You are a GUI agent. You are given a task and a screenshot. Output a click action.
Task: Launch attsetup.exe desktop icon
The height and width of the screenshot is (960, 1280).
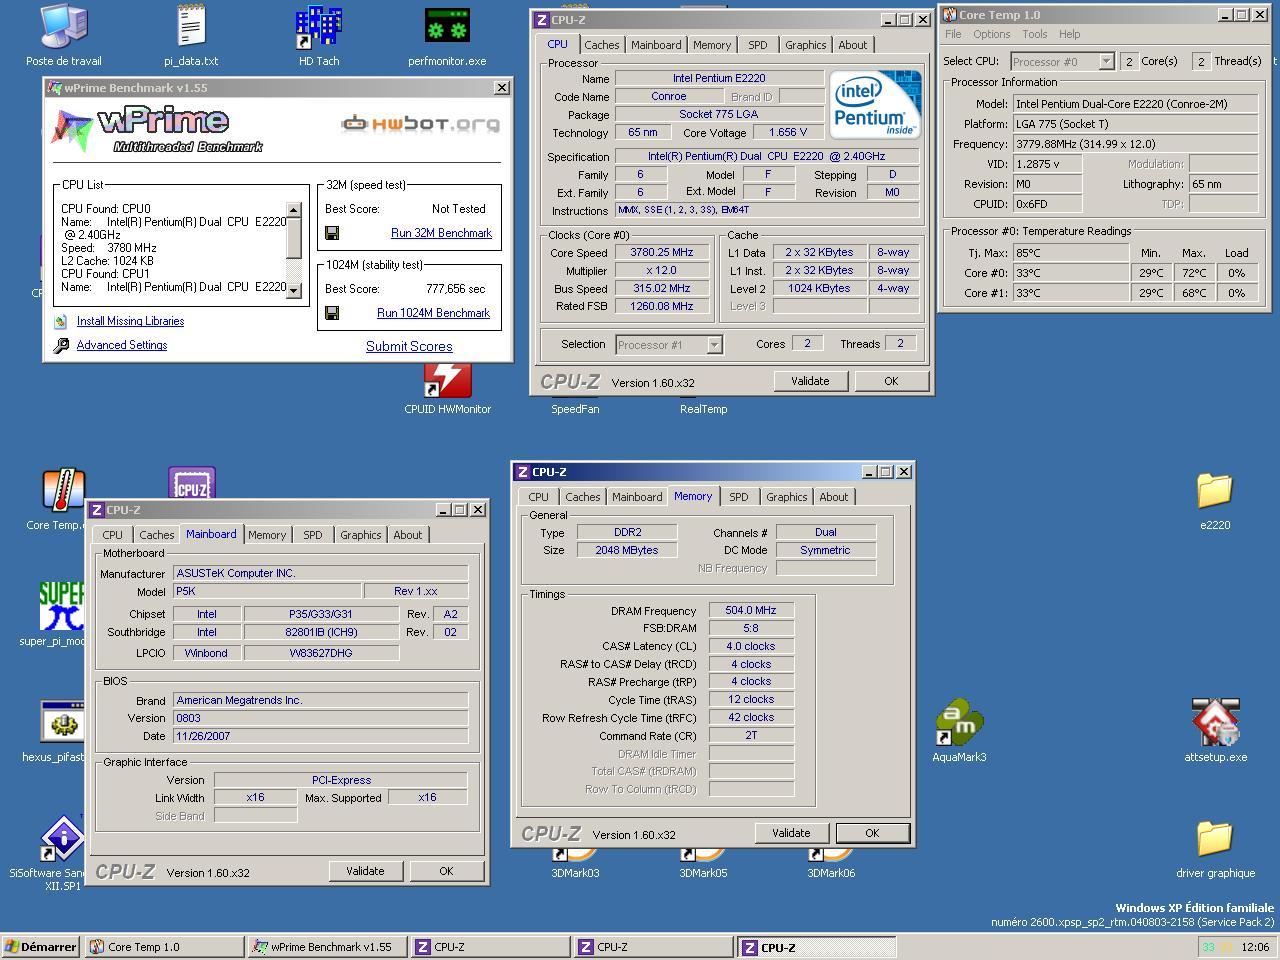[x=1215, y=722]
